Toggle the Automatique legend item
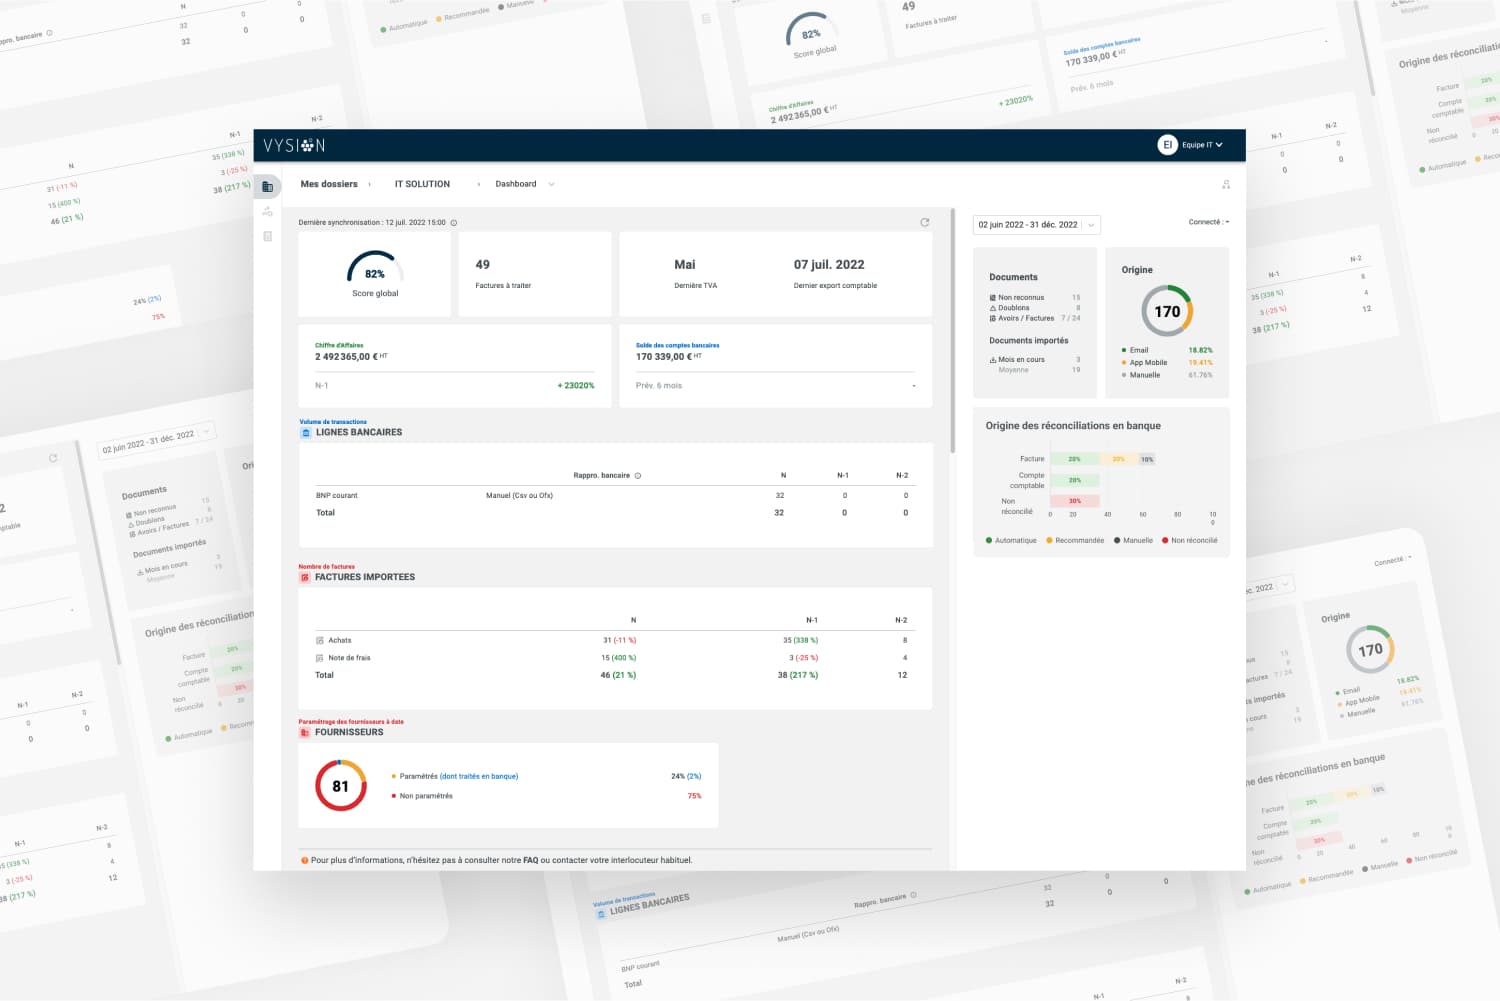Viewport: 1500px width, 1001px height. click(x=1011, y=541)
